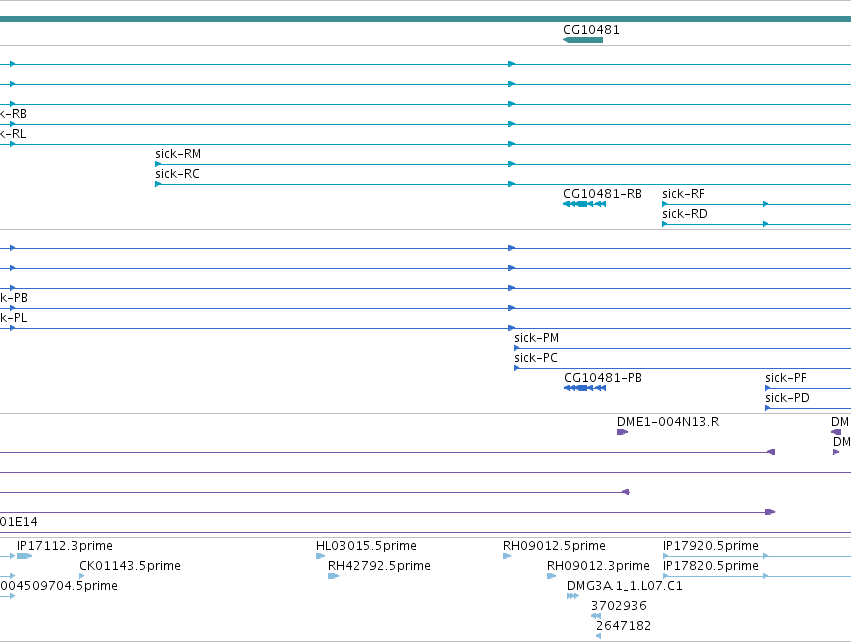Click the partially shown k-PL protein label
851x642 pixels.
14,318
